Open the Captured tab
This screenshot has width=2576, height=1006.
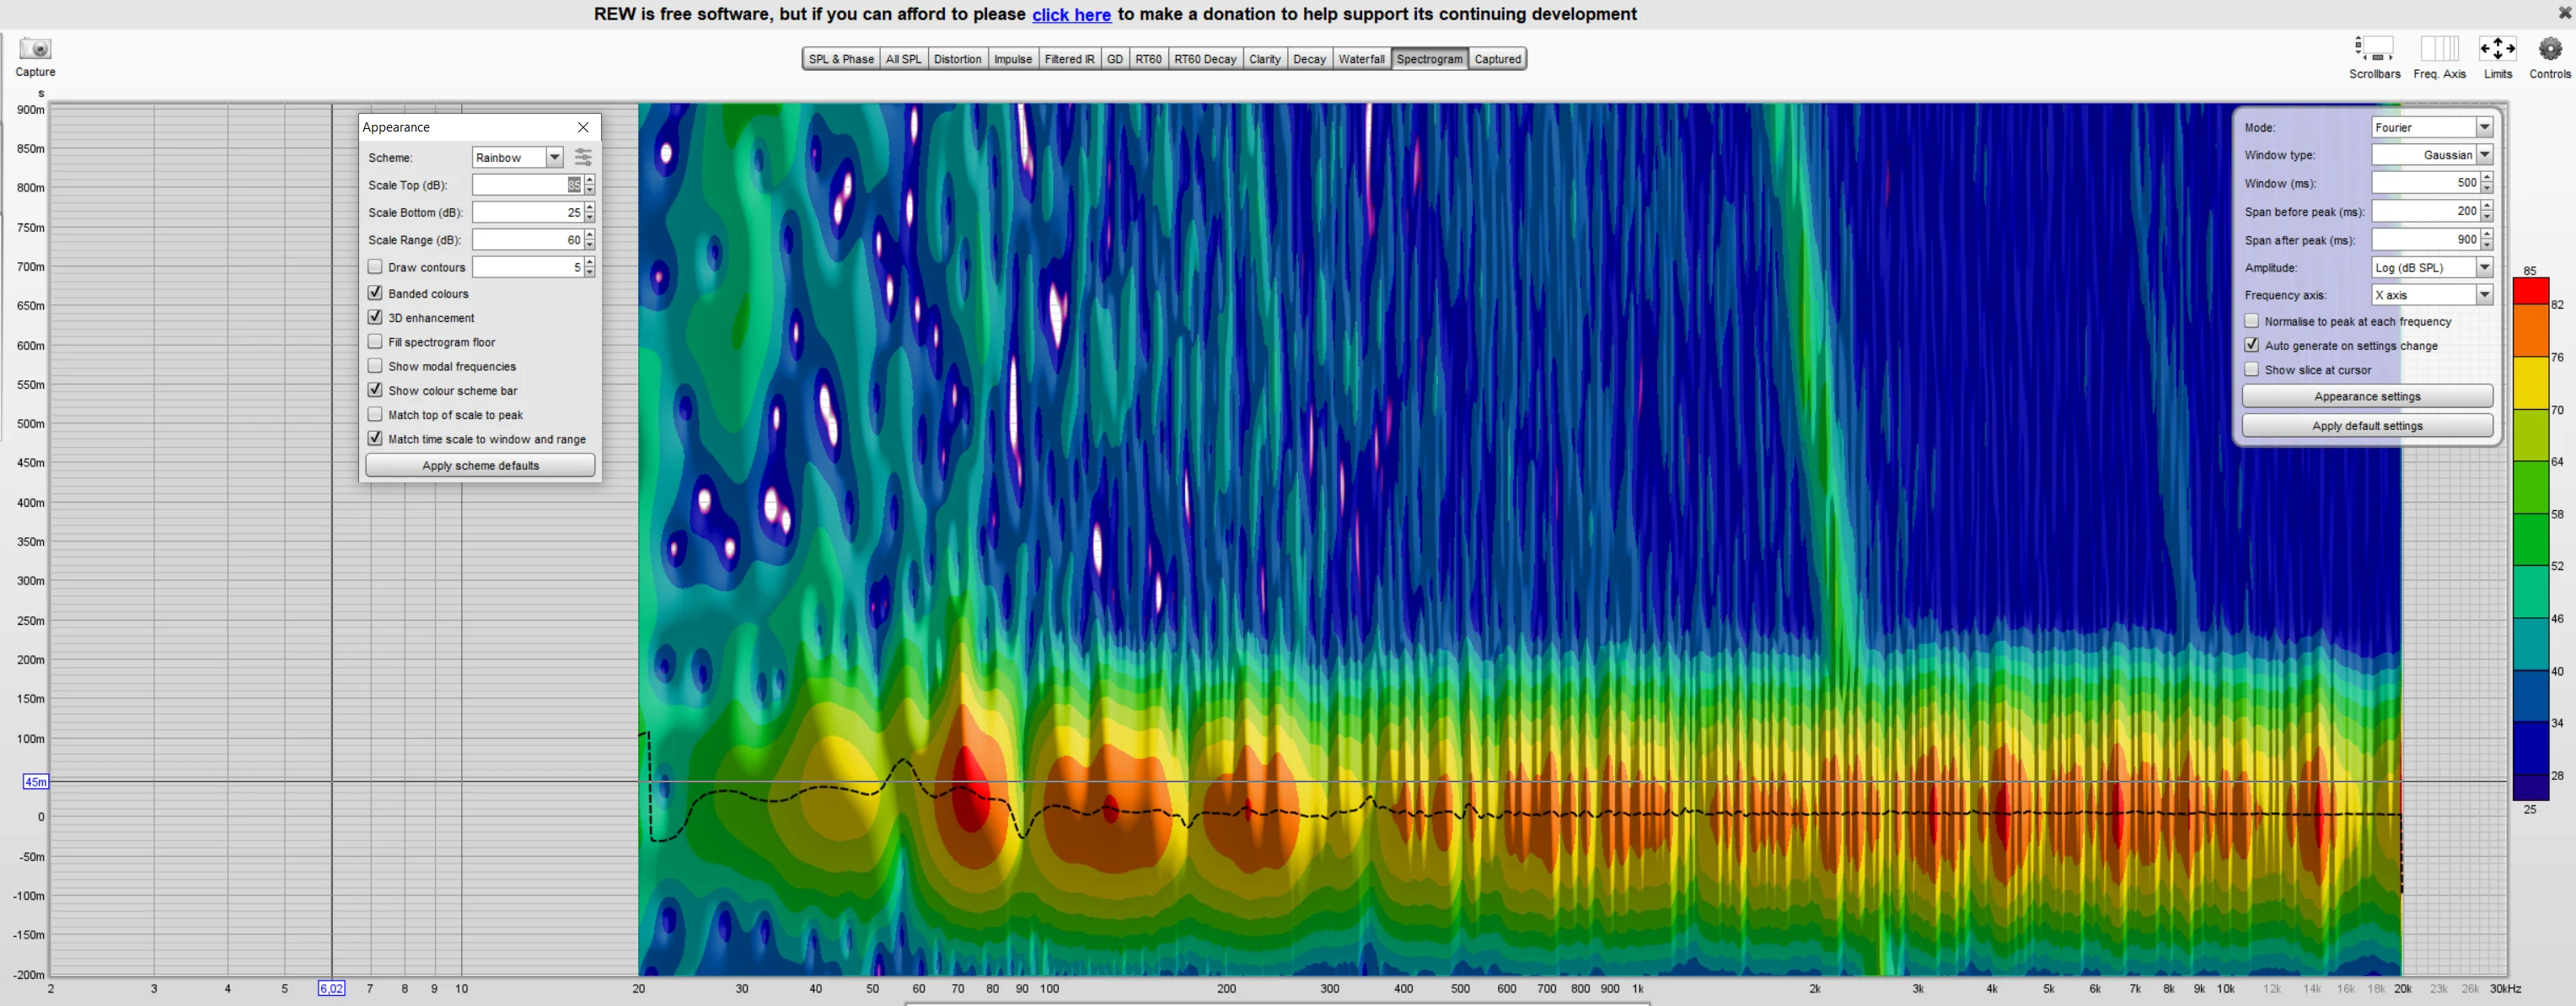click(1497, 59)
